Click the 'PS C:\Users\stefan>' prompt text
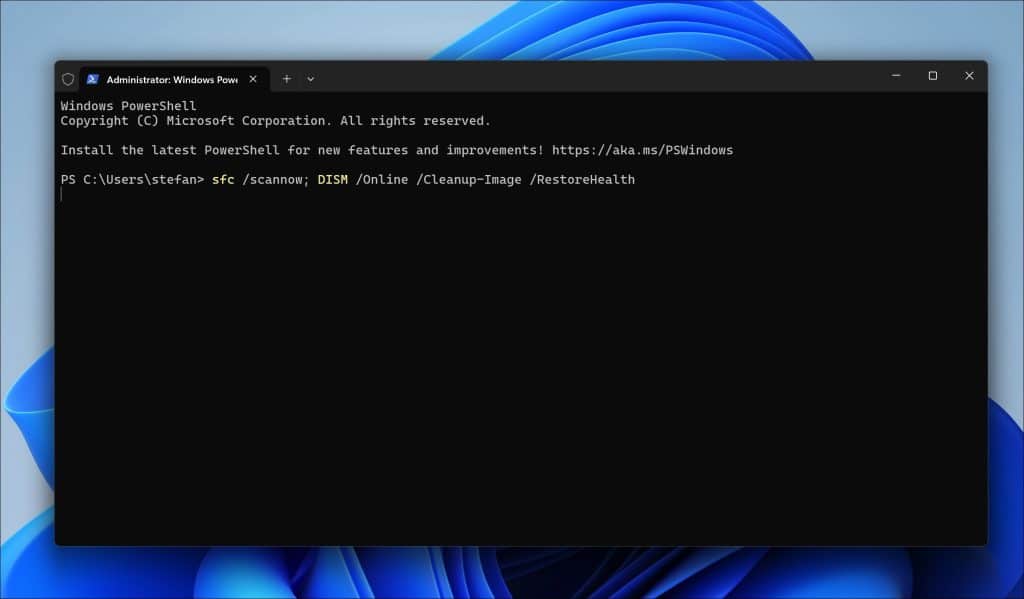The height and width of the screenshot is (599, 1024). tap(132, 180)
